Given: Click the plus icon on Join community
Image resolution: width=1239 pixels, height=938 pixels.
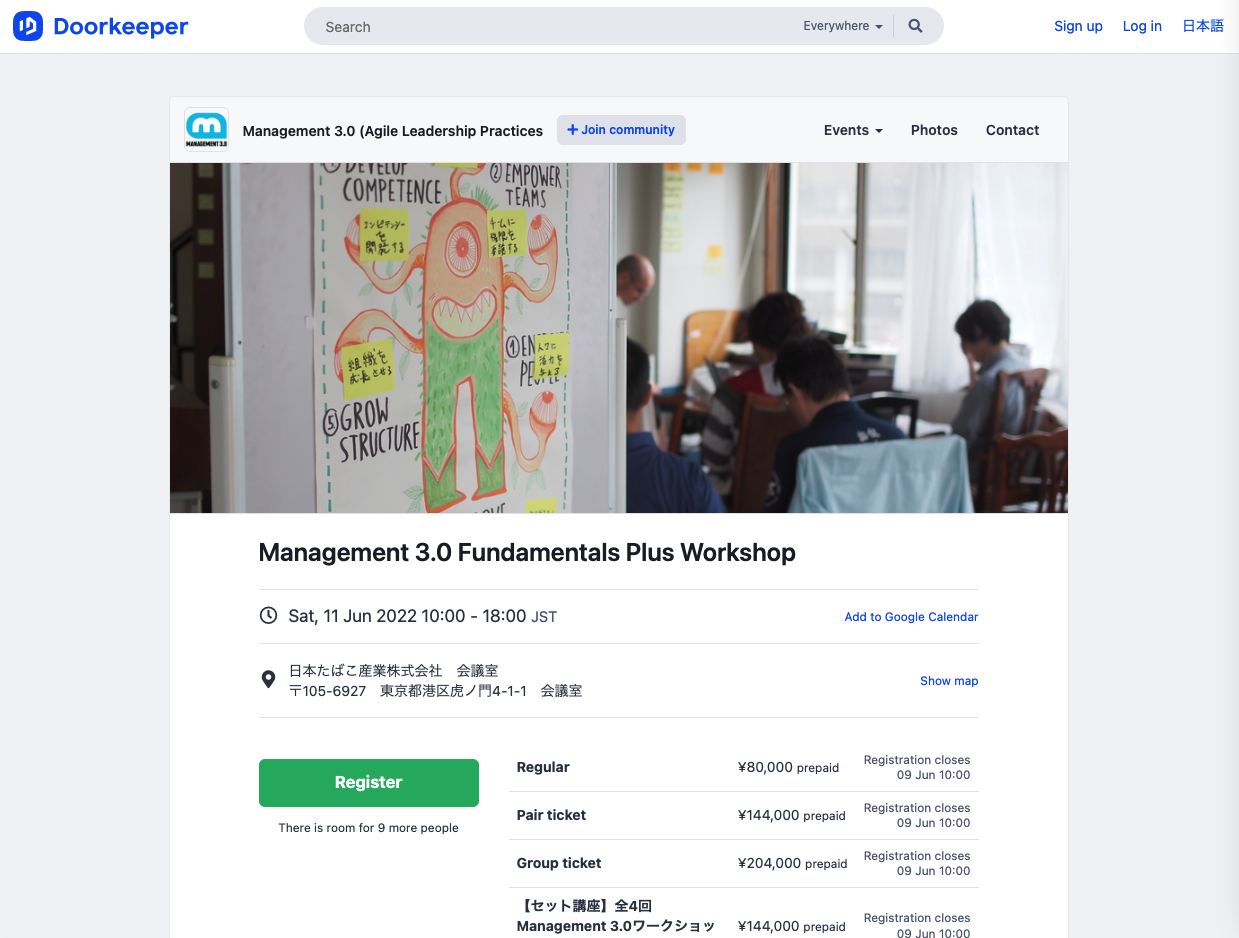Looking at the screenshot, I should 573,130.
